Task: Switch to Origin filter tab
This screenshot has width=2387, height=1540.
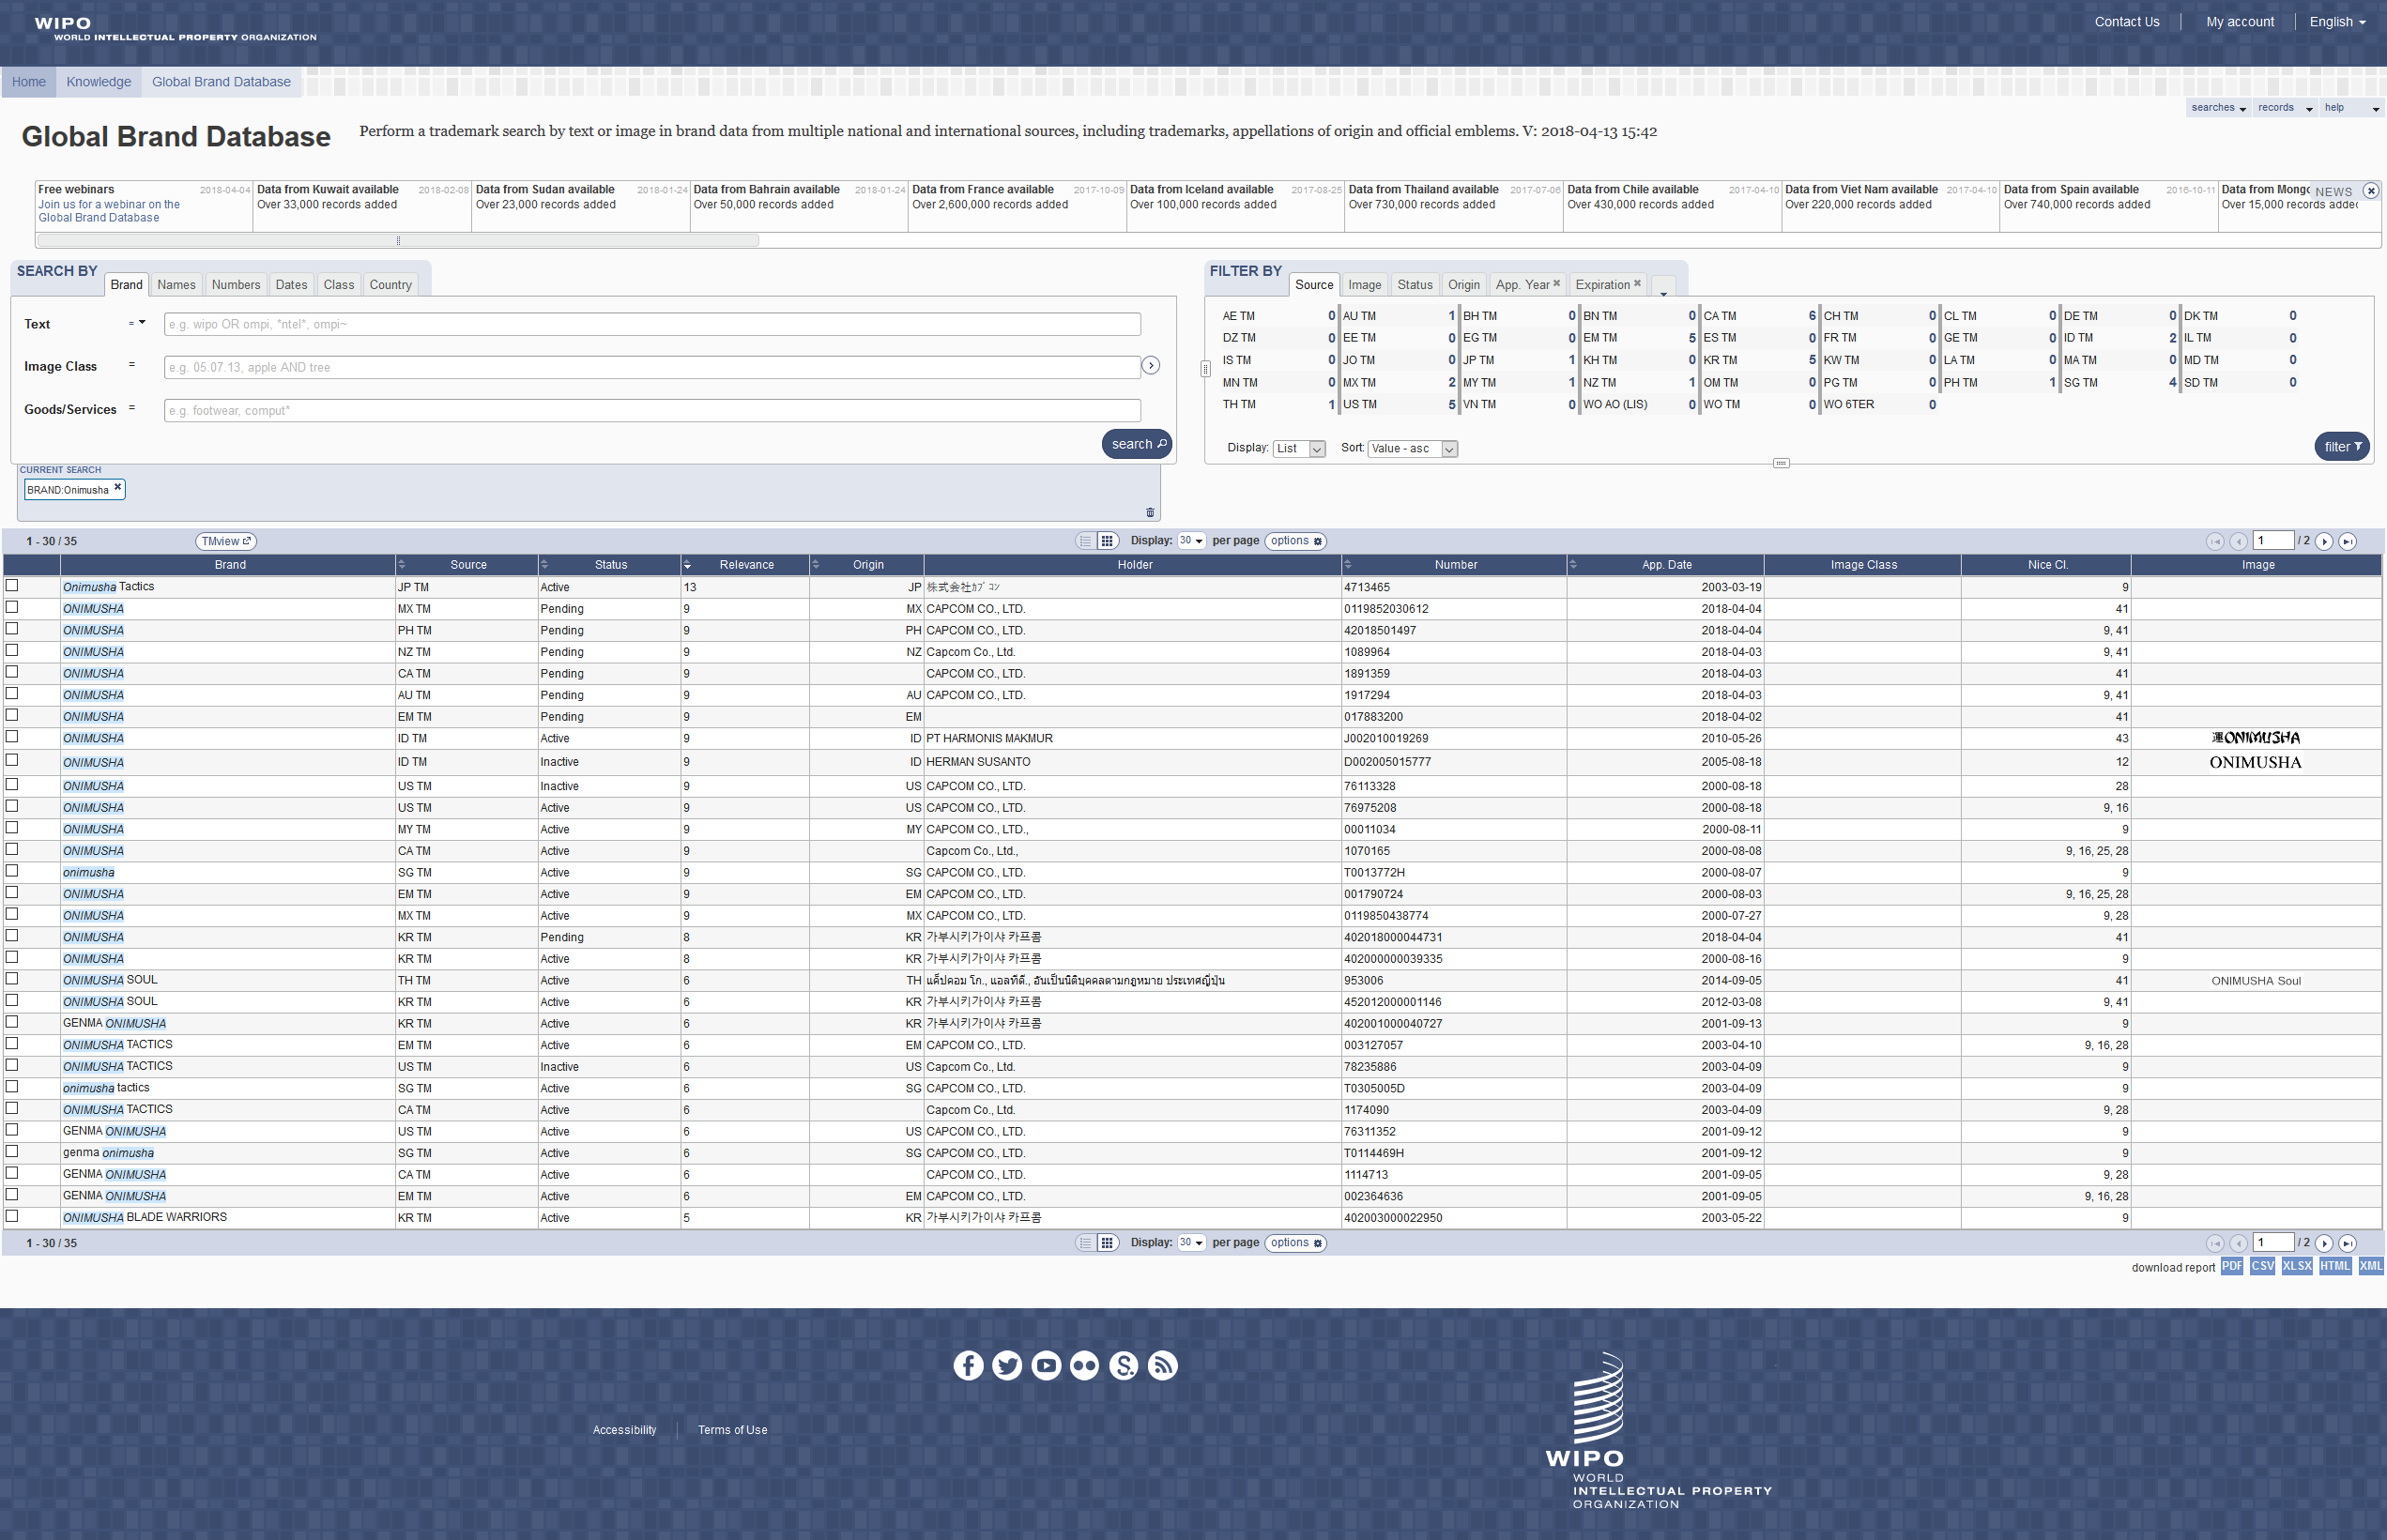Action: [x=1463, y=285]
